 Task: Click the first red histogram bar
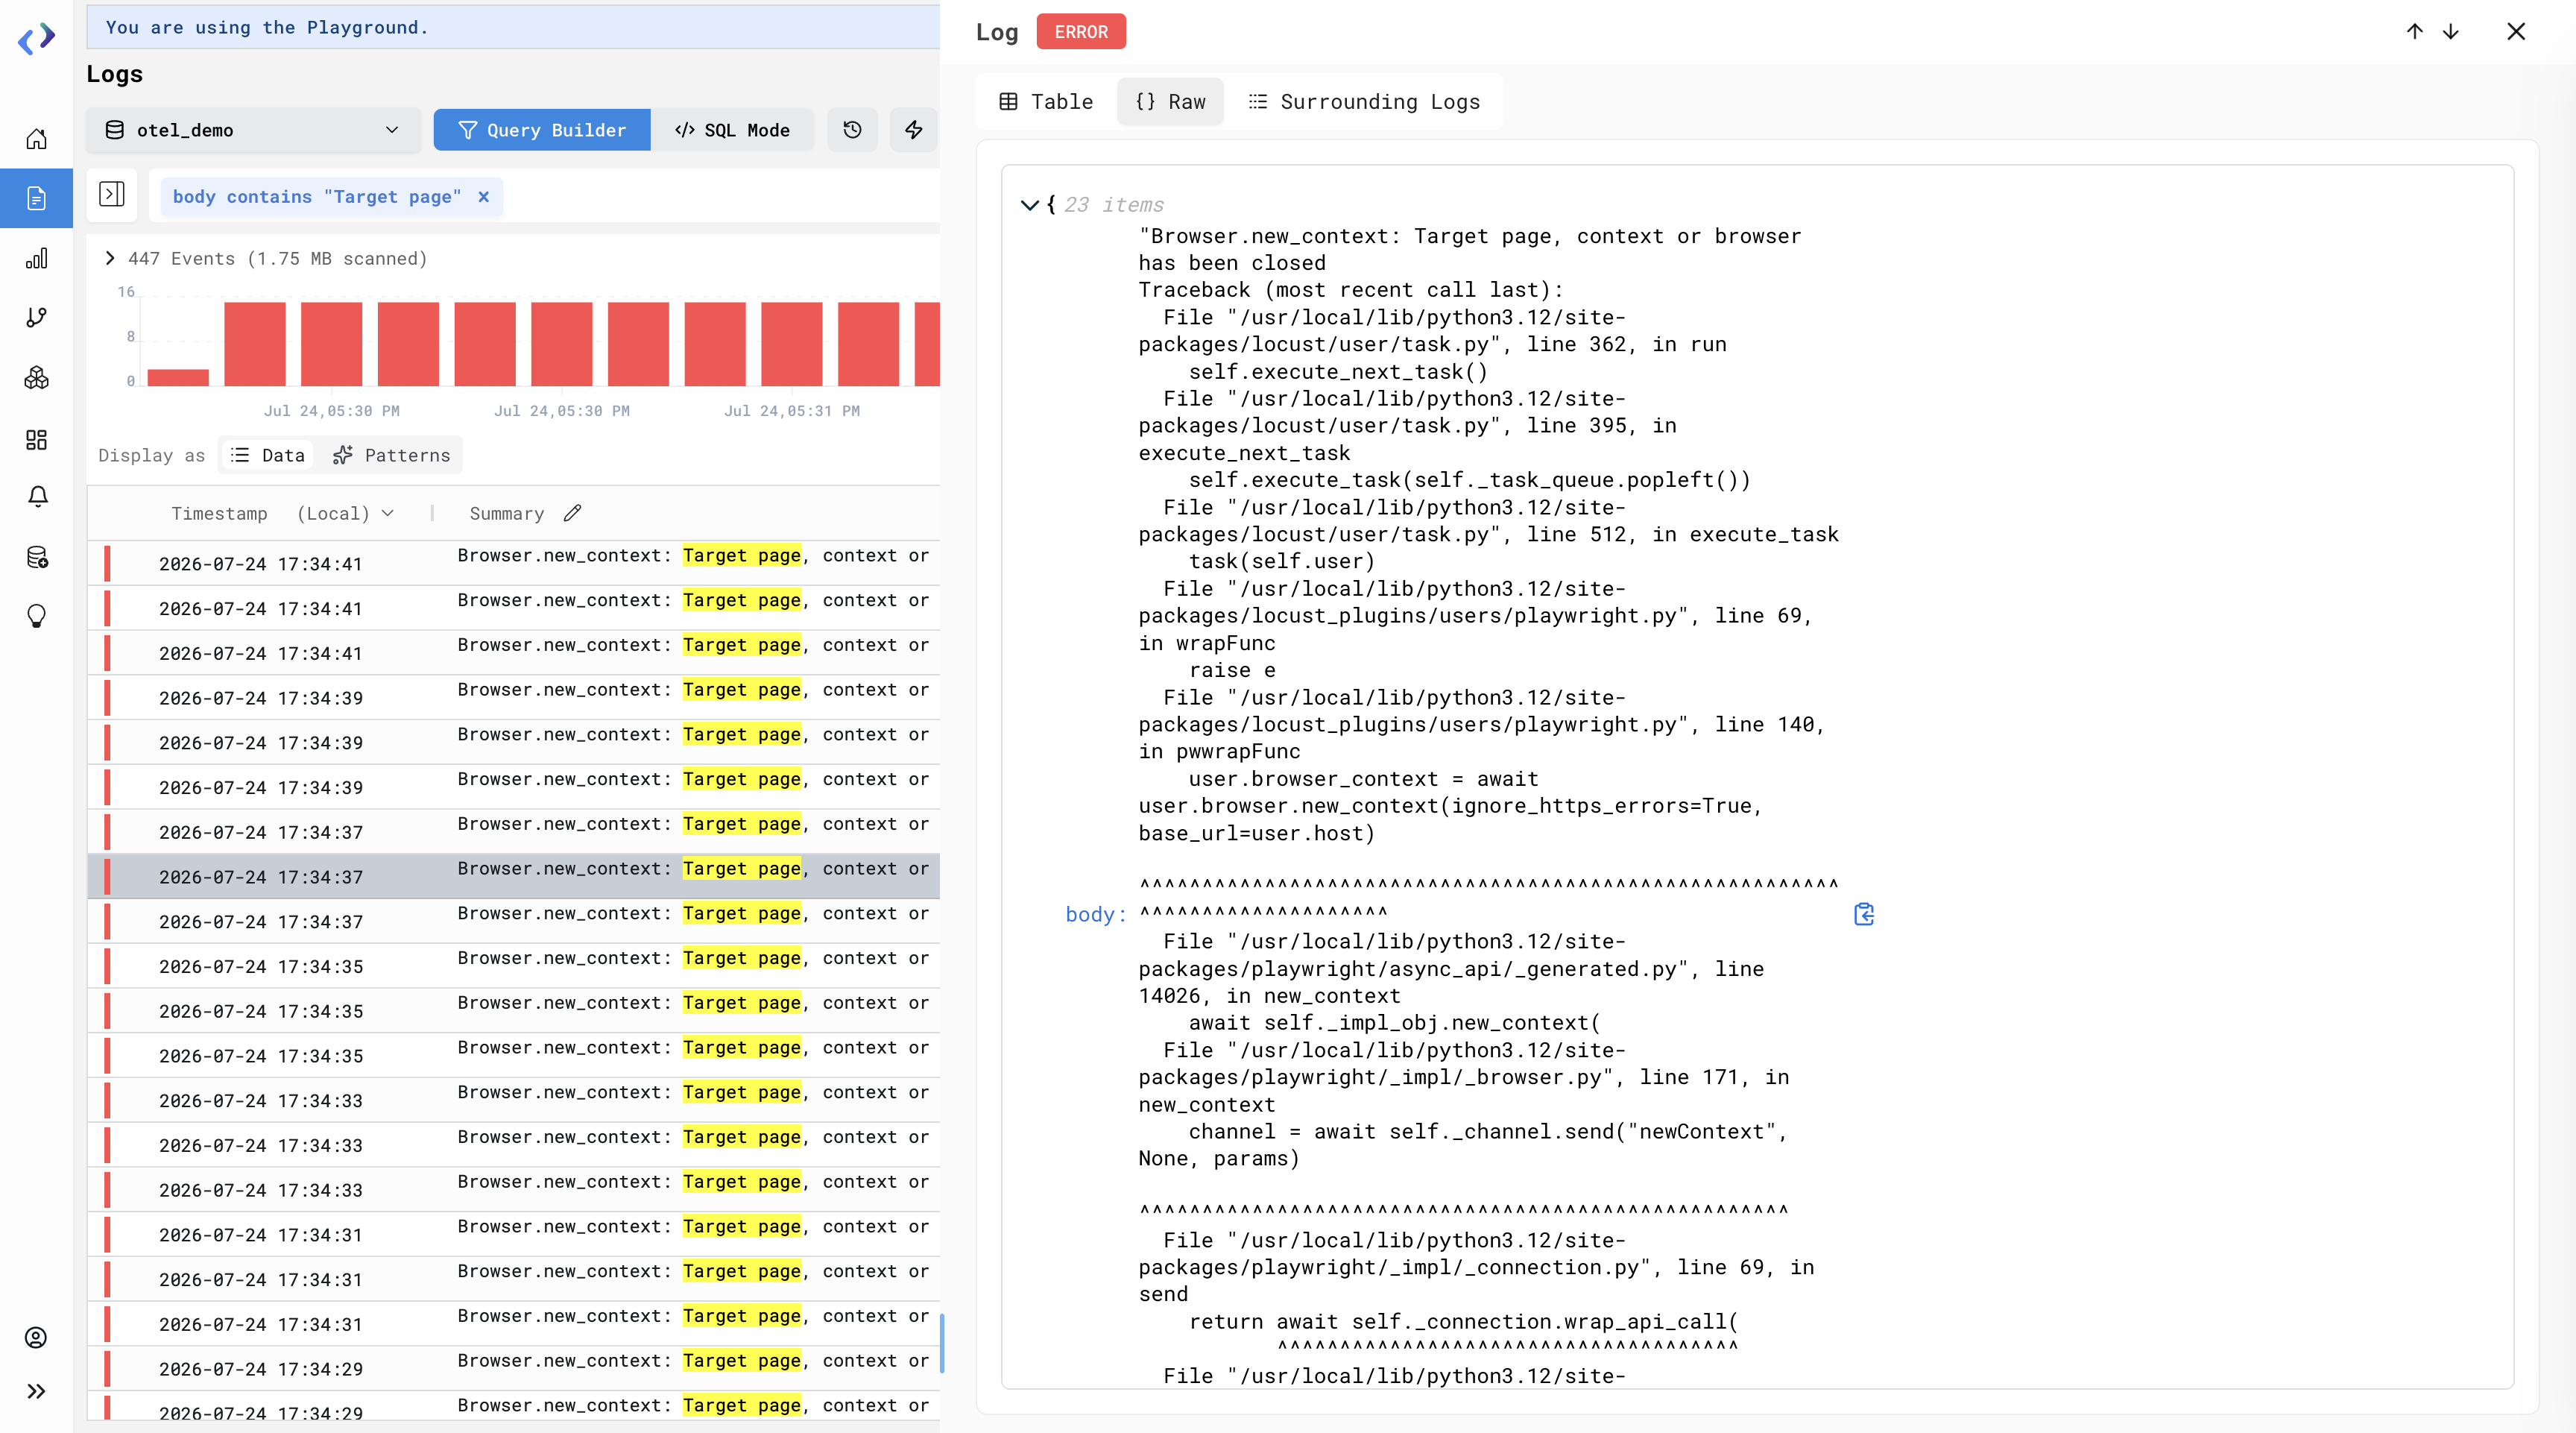click(178, 377)
